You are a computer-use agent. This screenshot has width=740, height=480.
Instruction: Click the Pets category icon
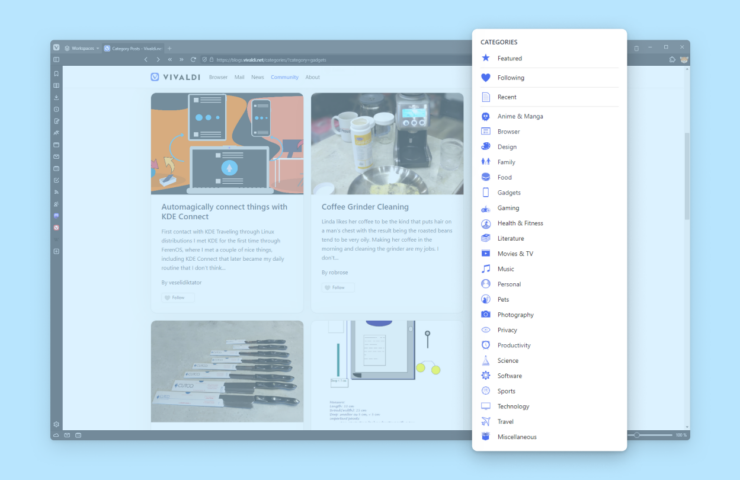486,299
